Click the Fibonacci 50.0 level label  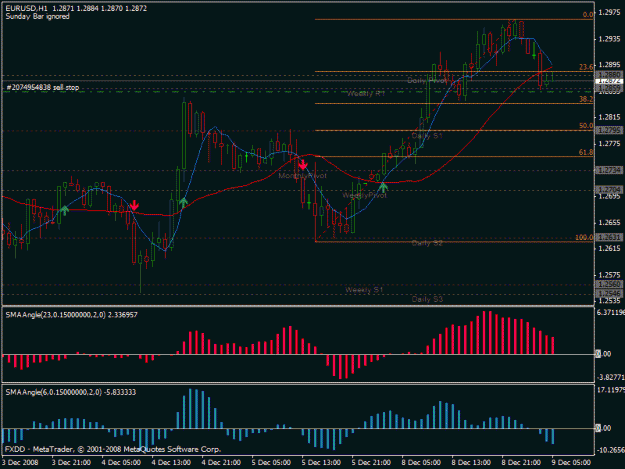tap(586, 126)
